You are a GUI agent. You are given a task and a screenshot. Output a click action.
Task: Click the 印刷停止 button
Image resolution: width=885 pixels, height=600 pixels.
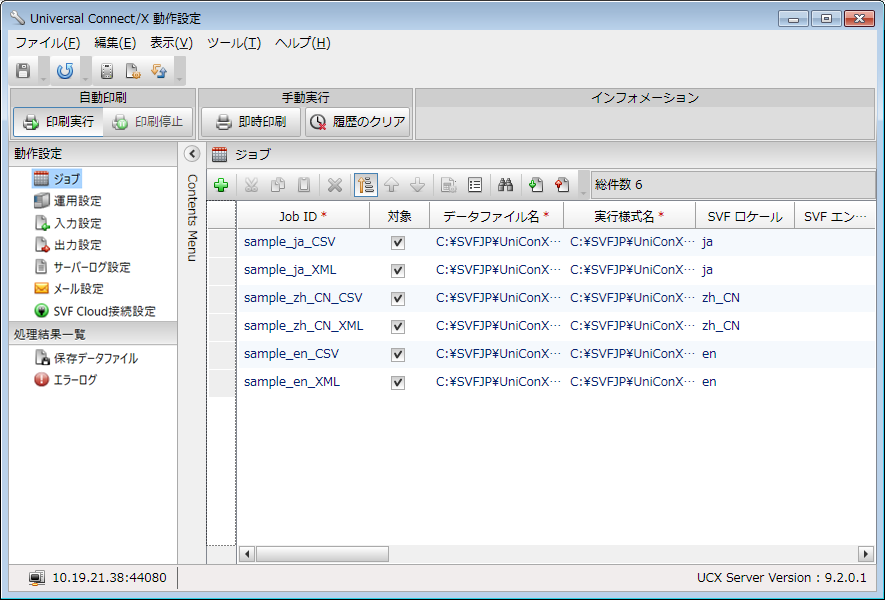[x=148, y=122]
